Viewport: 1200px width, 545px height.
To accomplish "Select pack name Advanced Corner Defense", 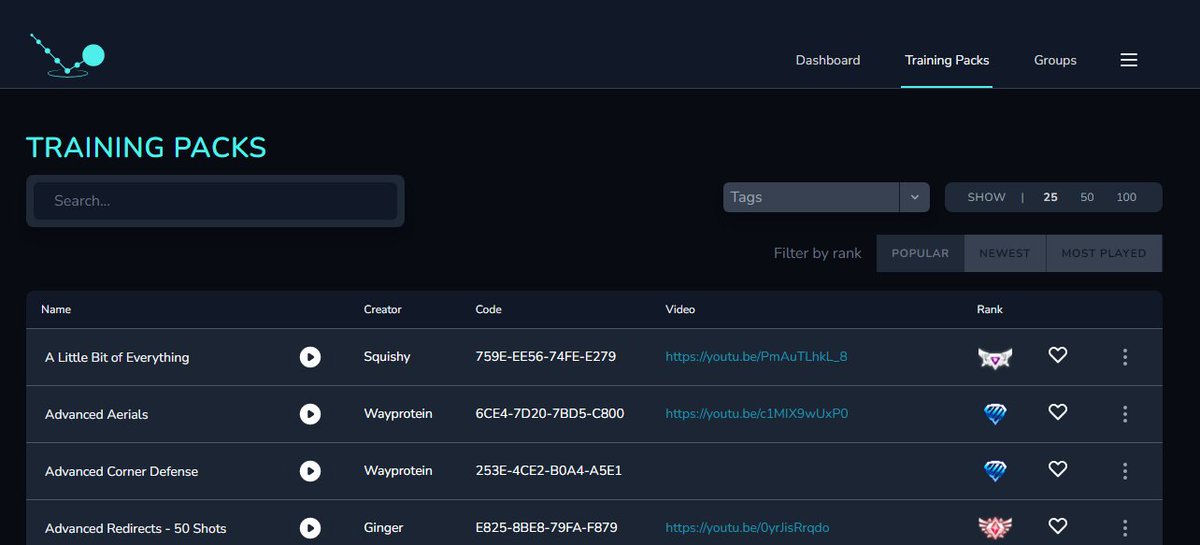I will (122, 471).
